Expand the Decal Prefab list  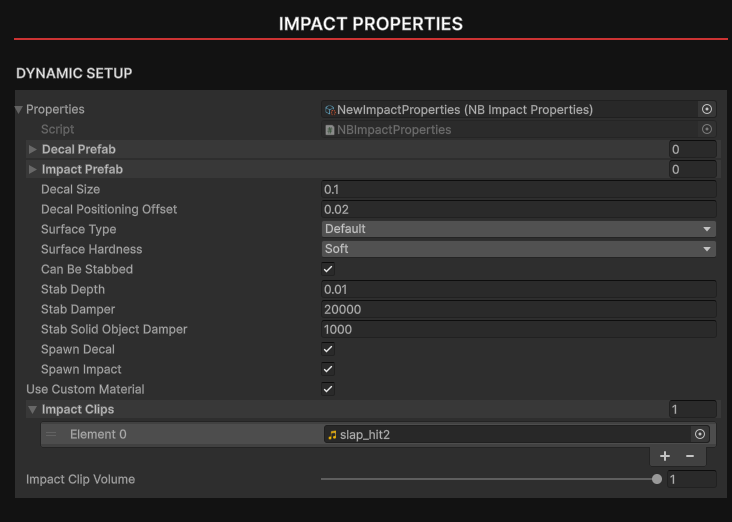tap(33, 149)
